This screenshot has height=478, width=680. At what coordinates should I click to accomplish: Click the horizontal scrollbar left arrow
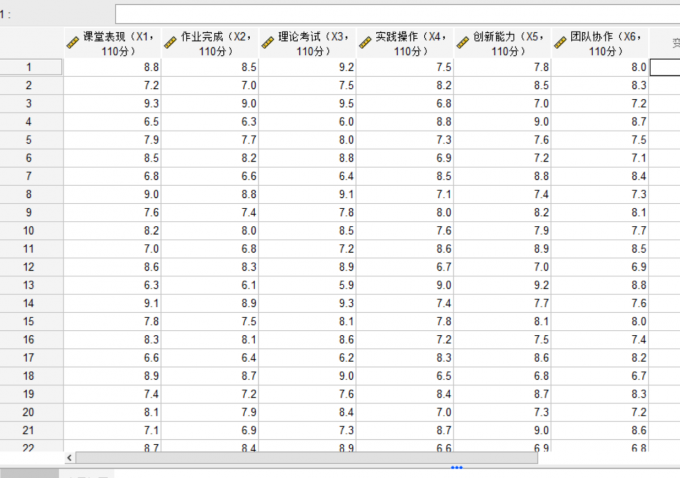(69, 458)
